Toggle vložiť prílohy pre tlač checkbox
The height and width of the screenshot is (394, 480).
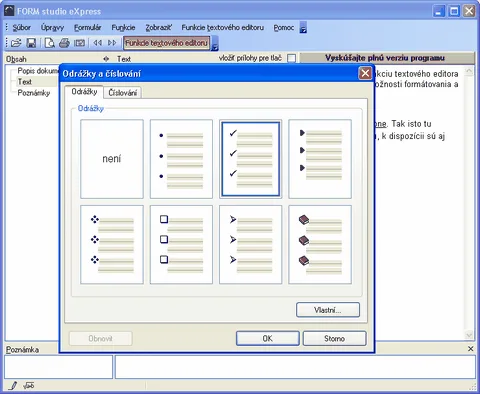click(291, 58)
